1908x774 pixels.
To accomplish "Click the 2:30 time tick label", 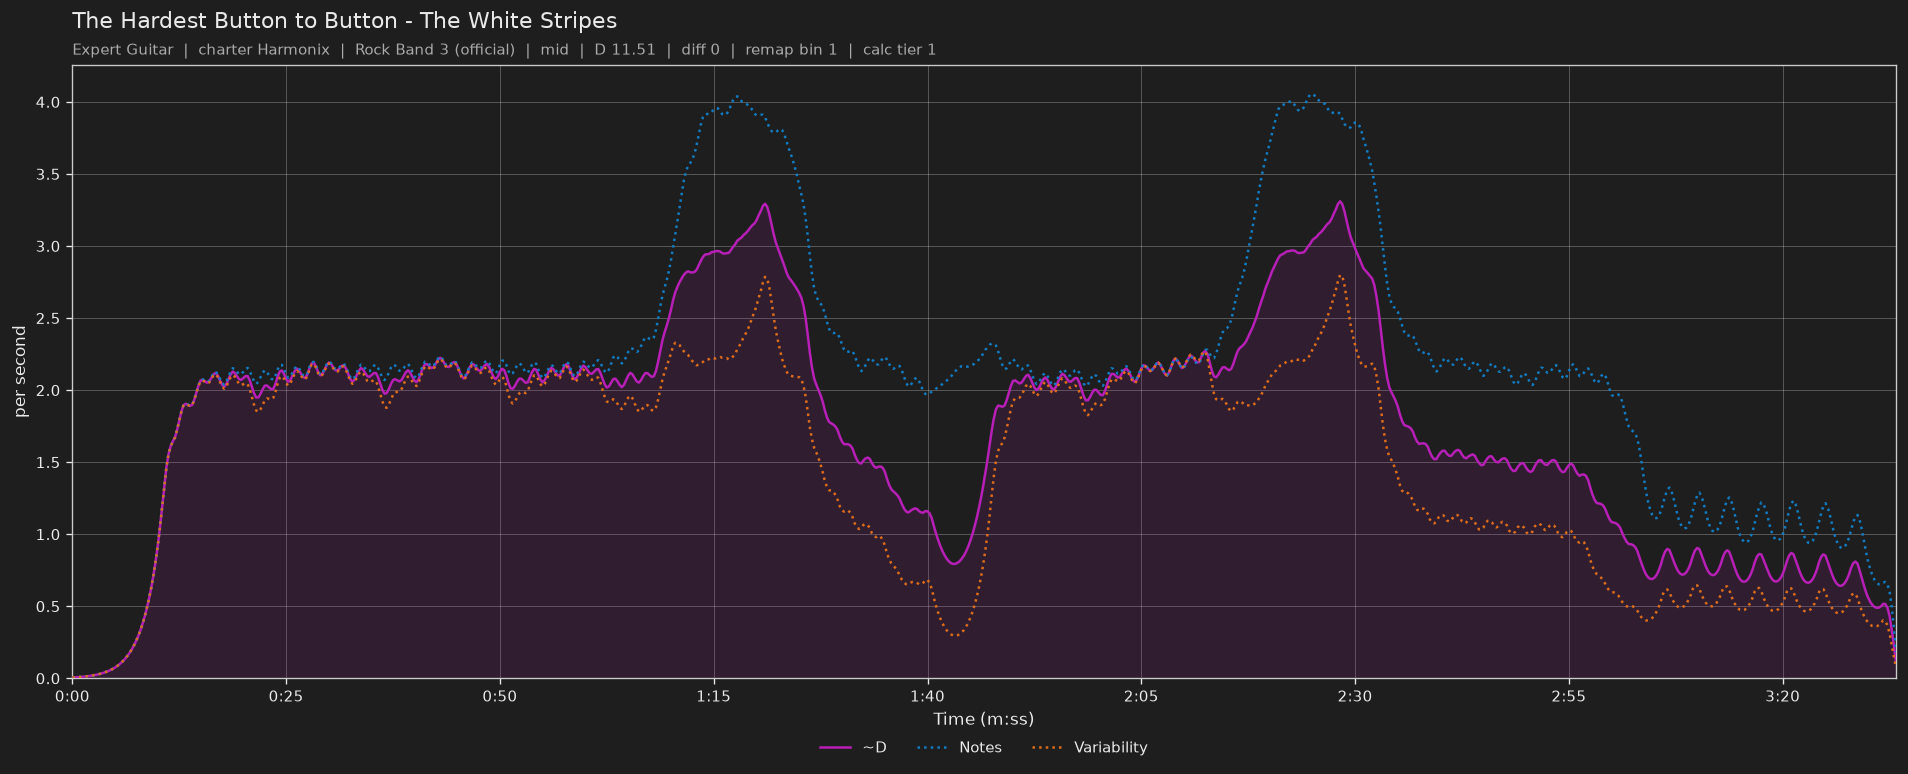I will 1355,696.
